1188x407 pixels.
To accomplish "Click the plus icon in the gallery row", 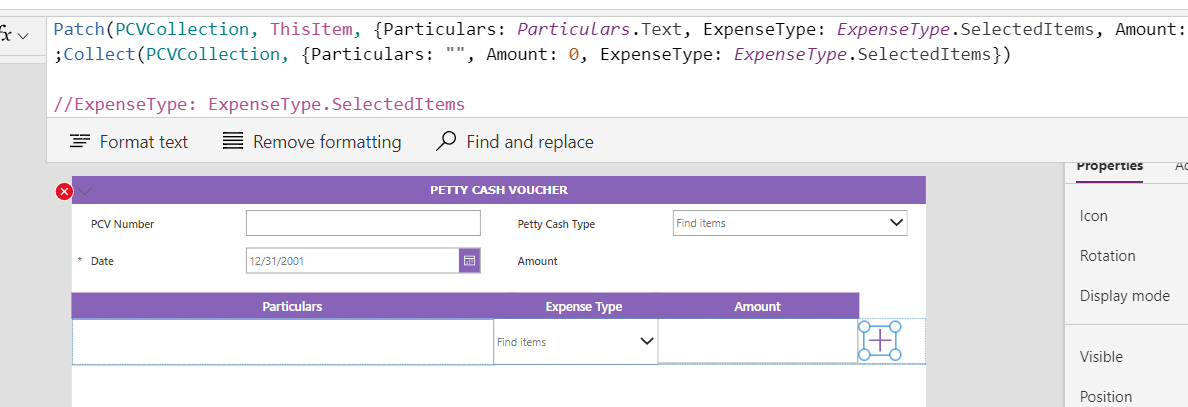I will pyautogui.click(x=879, y=341).
